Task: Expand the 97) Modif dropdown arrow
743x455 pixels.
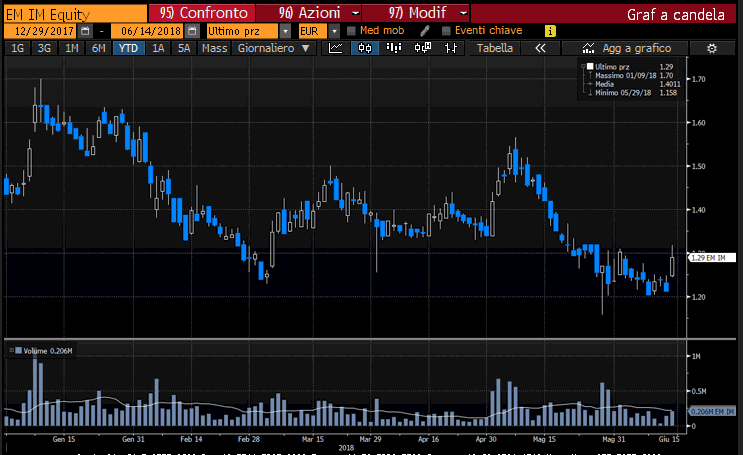Action: point(463,13)
